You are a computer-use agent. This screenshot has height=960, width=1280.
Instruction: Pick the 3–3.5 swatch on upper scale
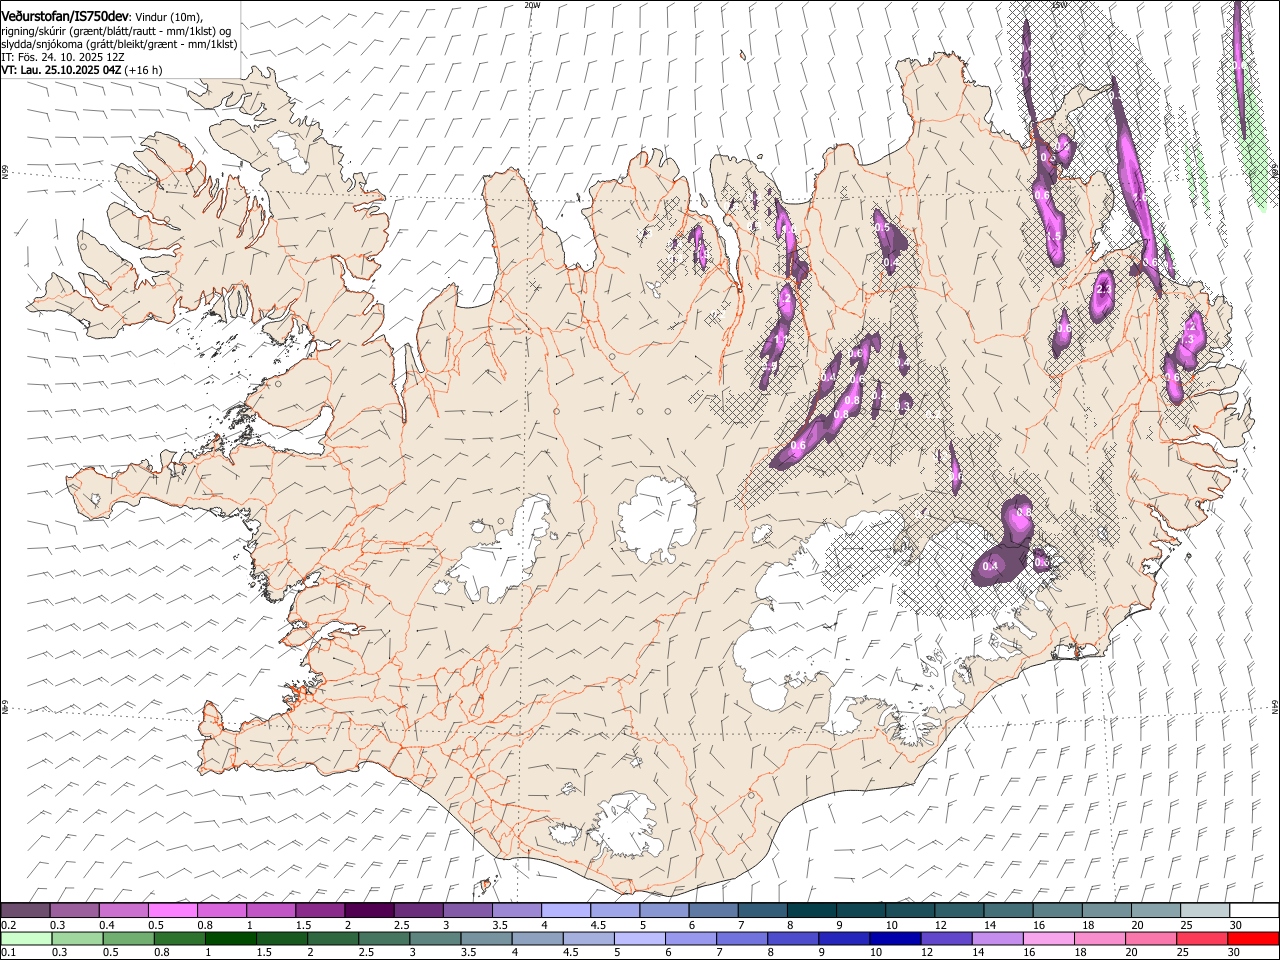point(466,910)
